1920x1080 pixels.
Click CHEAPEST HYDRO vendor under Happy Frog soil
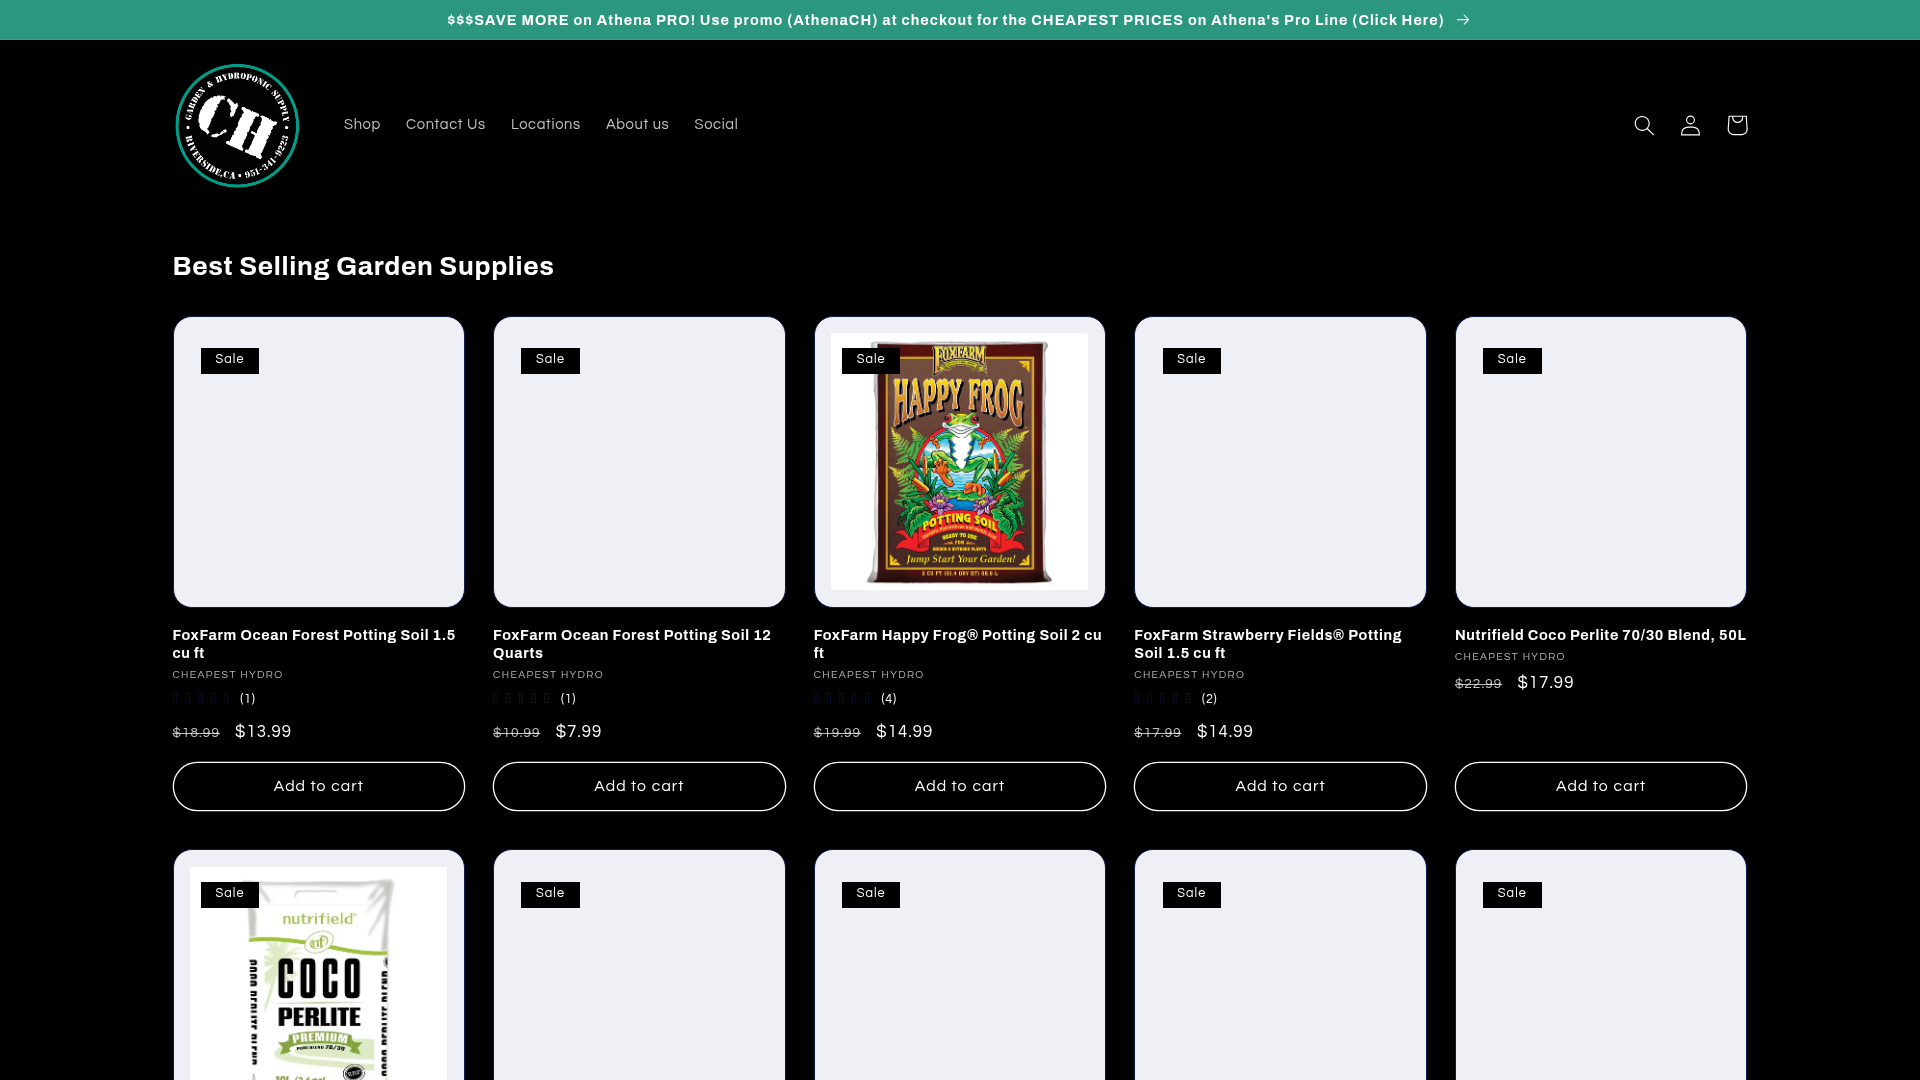[869, 675]
